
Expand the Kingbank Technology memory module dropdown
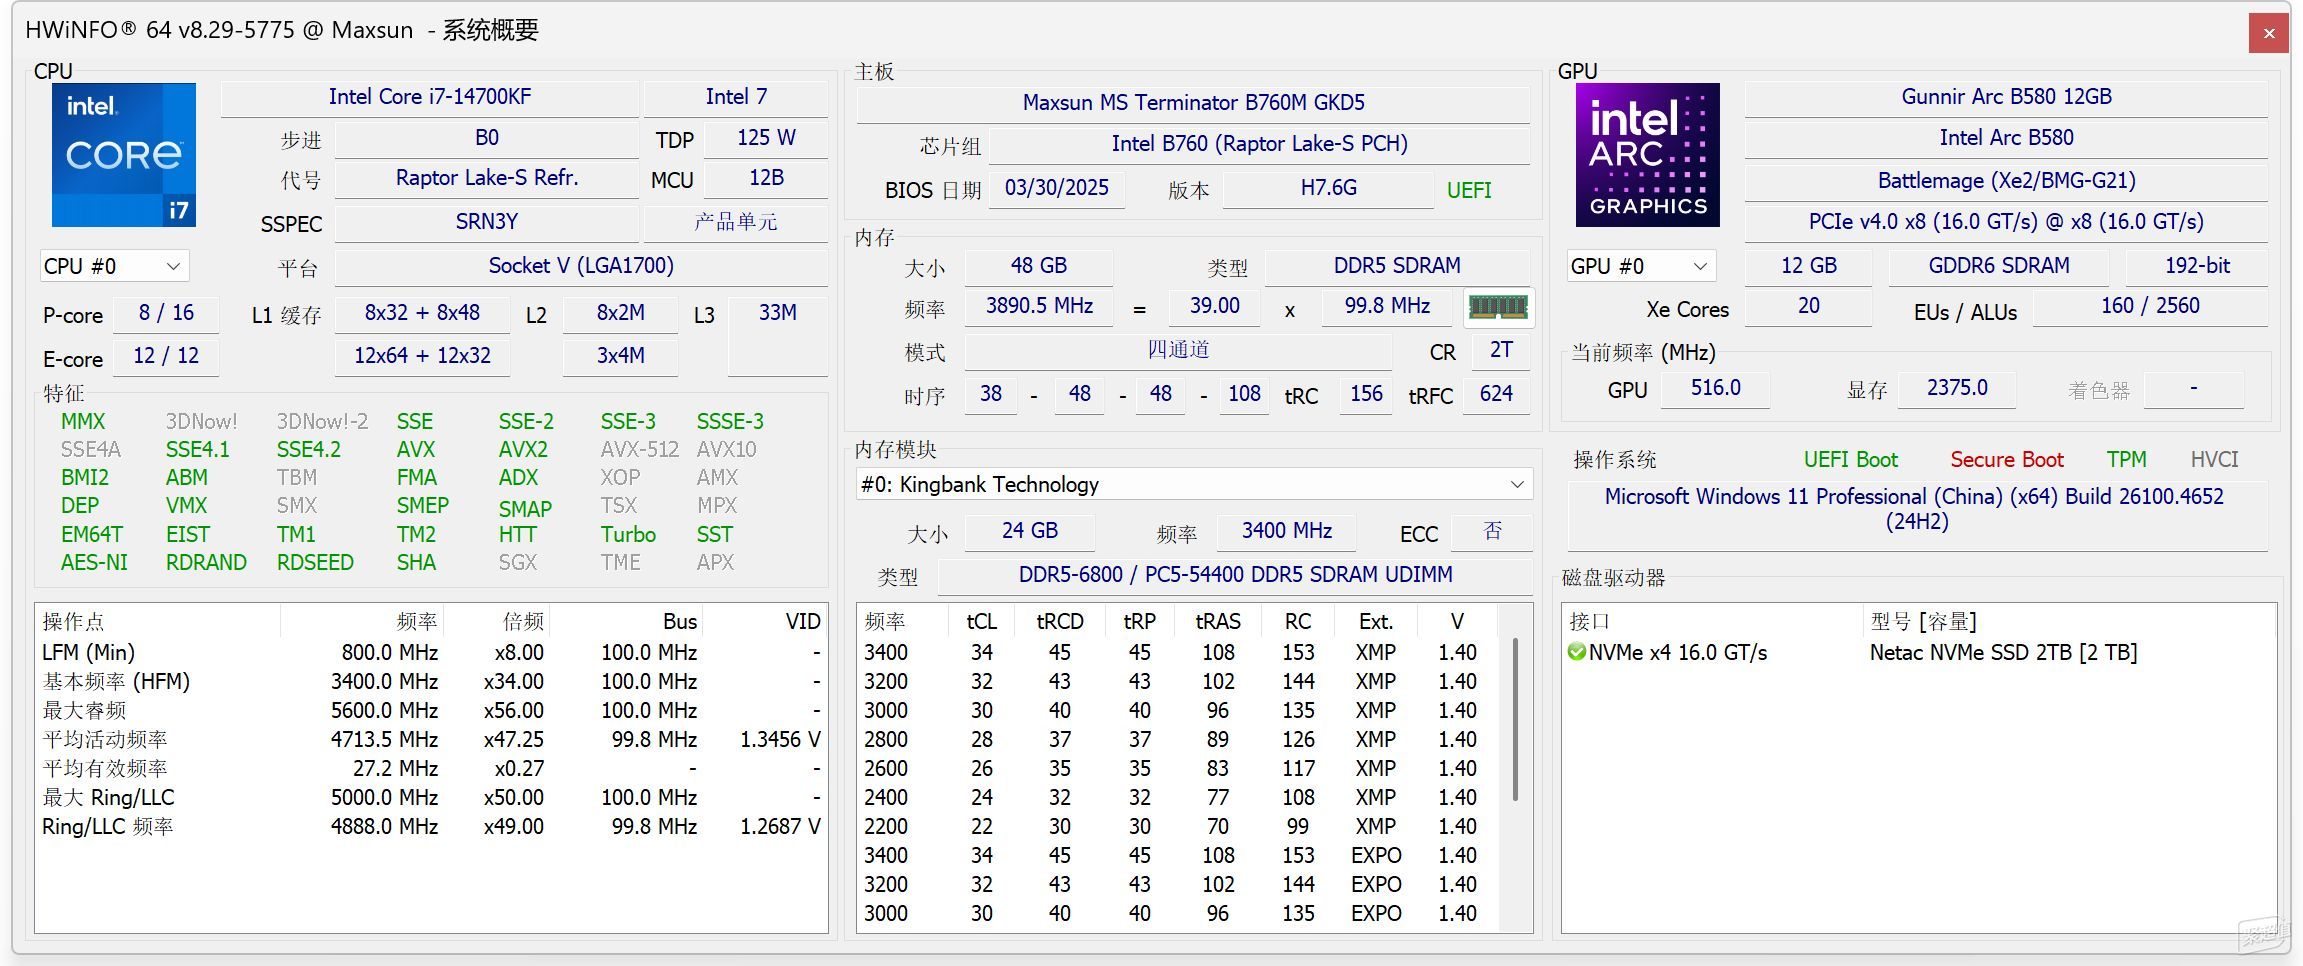pyautogui.click(x=1194, y=485)
